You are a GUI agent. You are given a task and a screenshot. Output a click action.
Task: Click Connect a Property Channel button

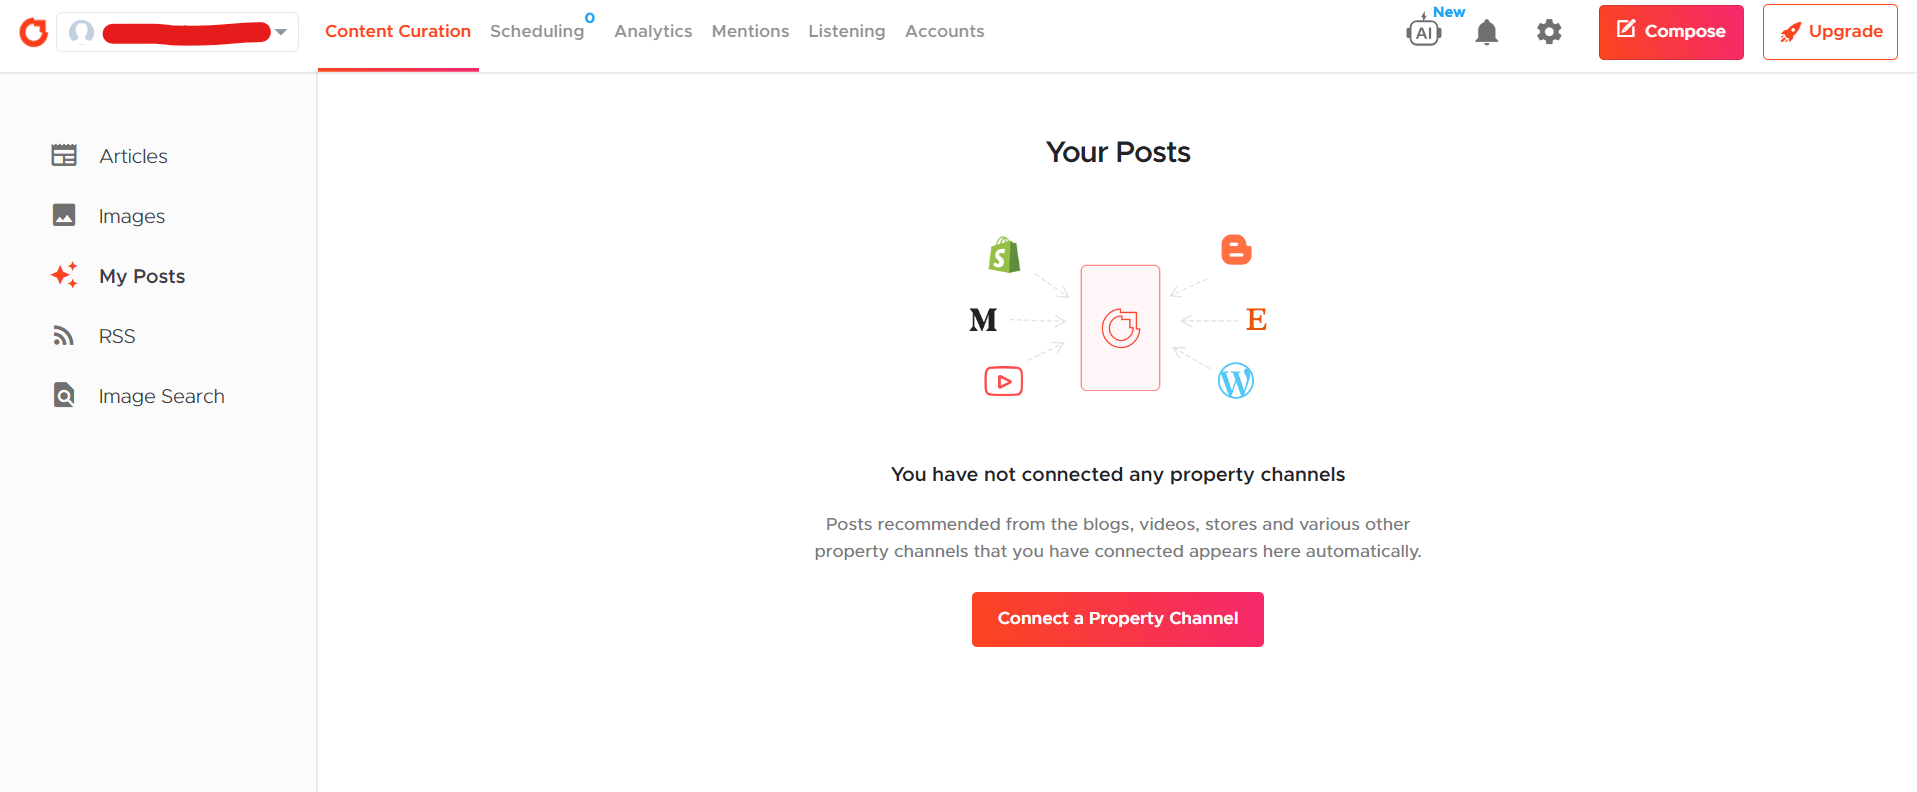click(1117, 619)
